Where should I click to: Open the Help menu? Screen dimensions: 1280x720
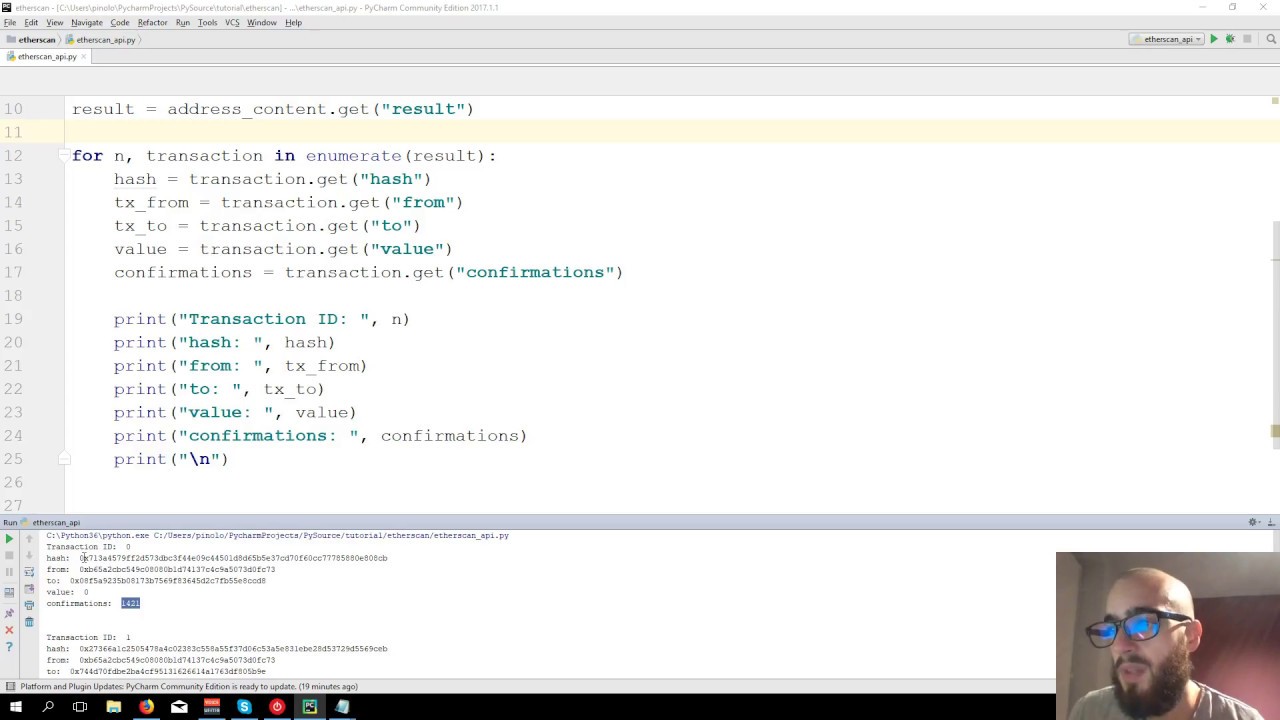tap(293, 22)
